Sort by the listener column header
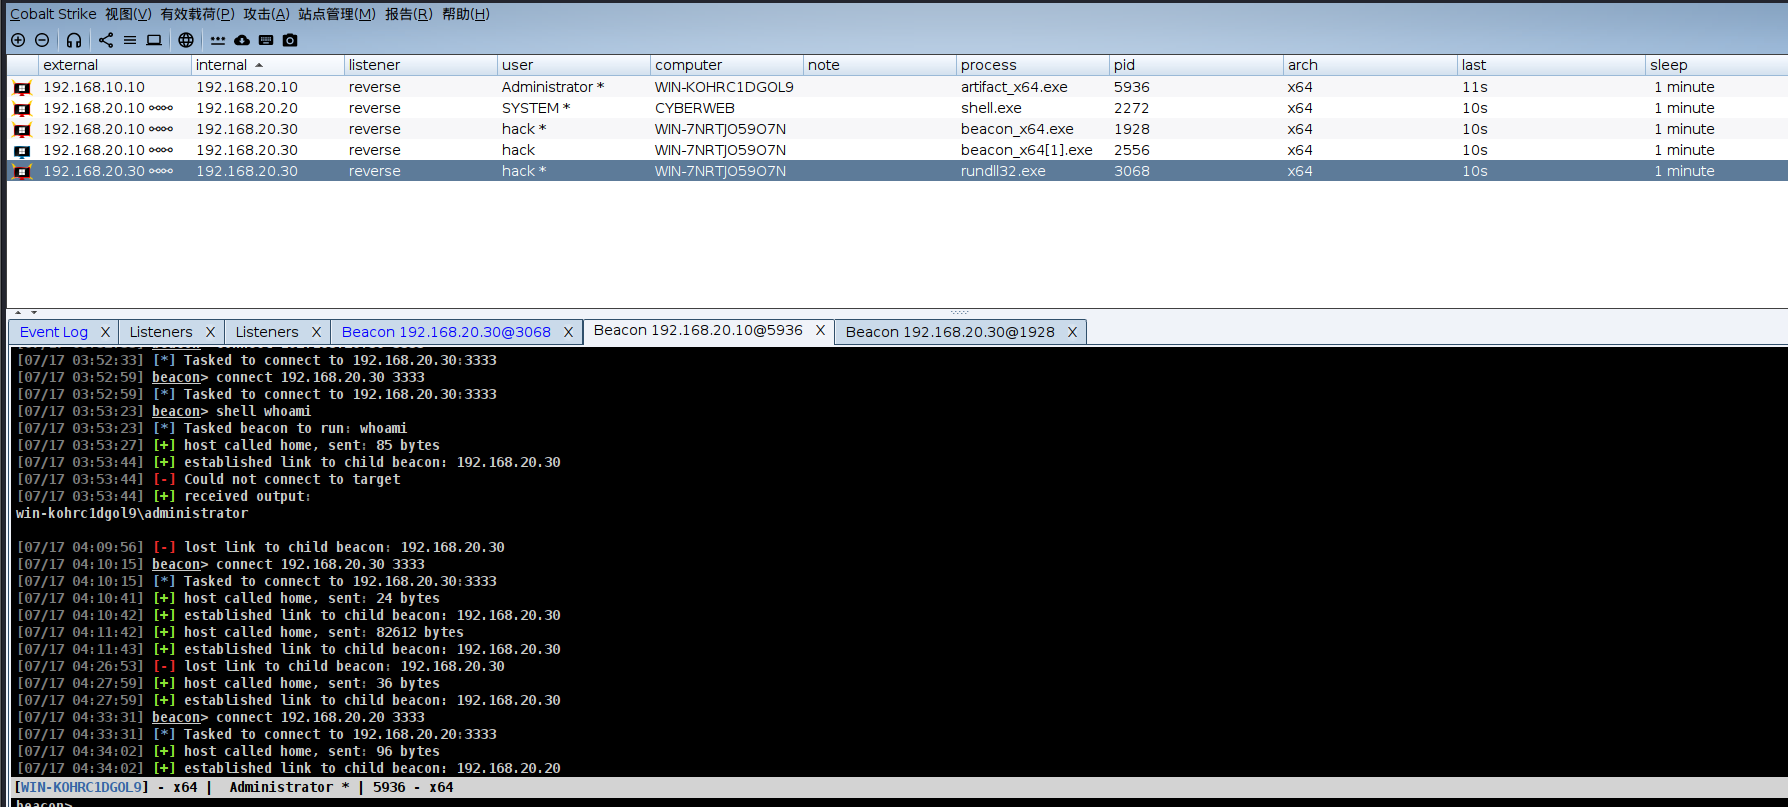1788x807 pixels. tap(420, 65)
